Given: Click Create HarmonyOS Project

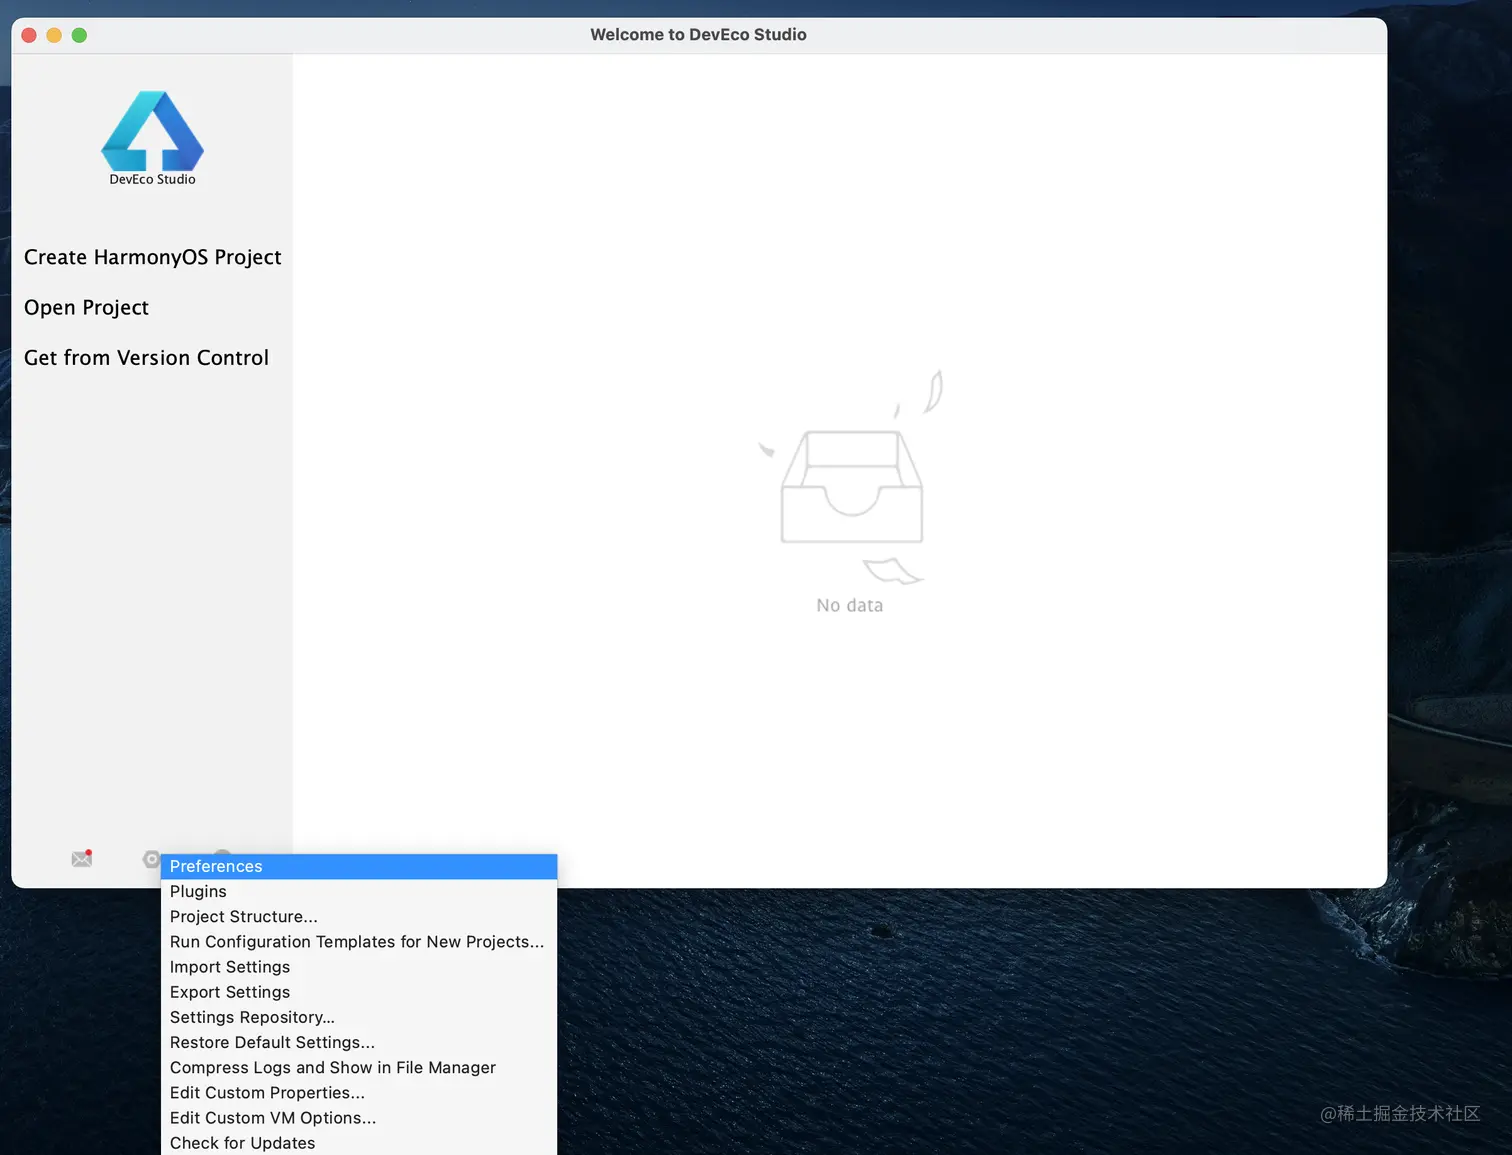Looking at the screenshot, I should coord(152,257).
